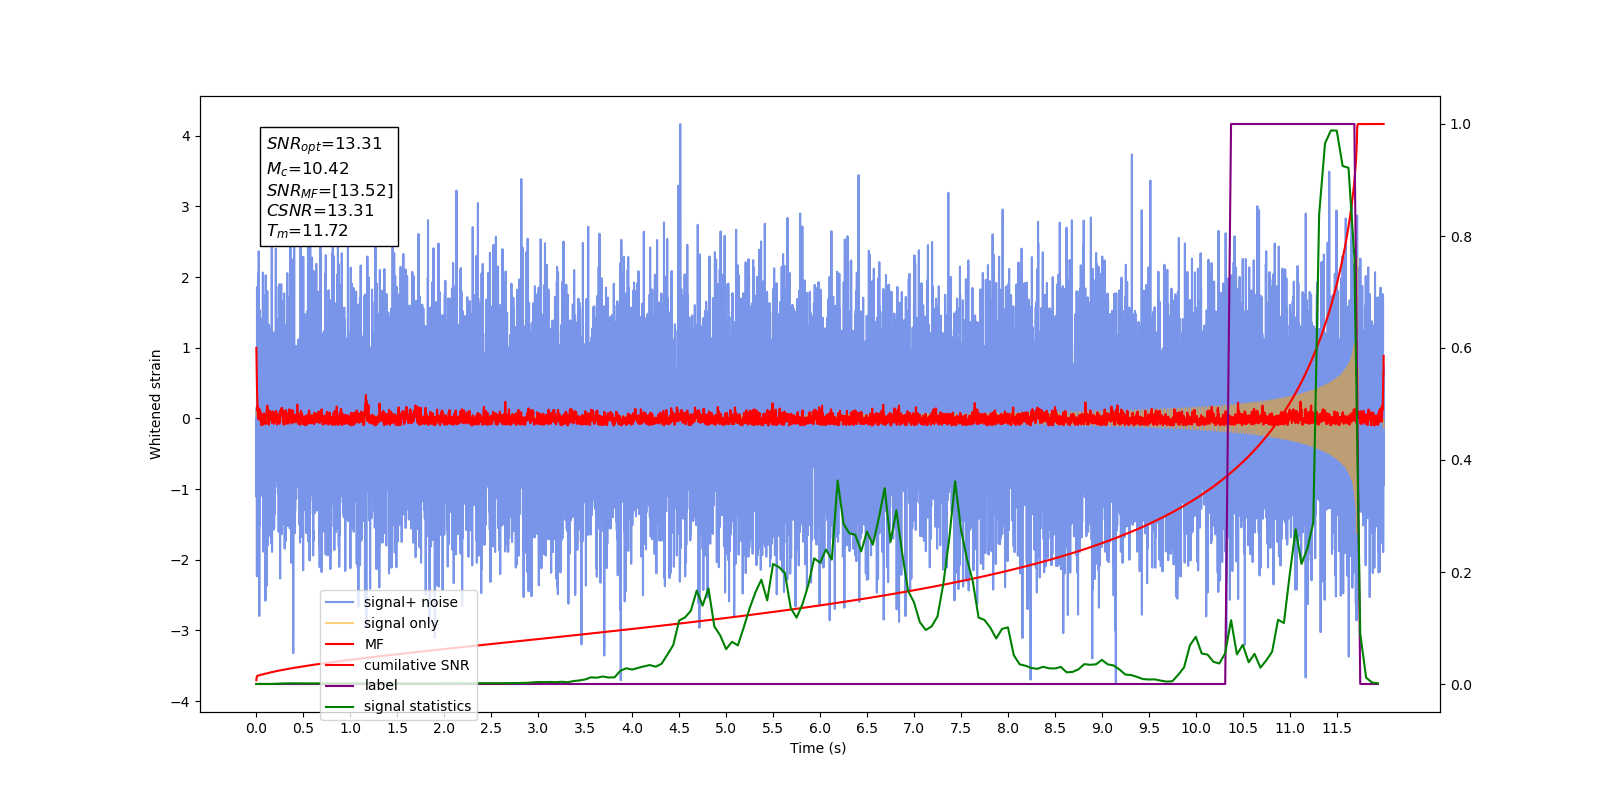The width and height of the screenshot is (1600, 800).
Task: Click the blue line swatch for signal+ noise
Action: click(340, 602)
